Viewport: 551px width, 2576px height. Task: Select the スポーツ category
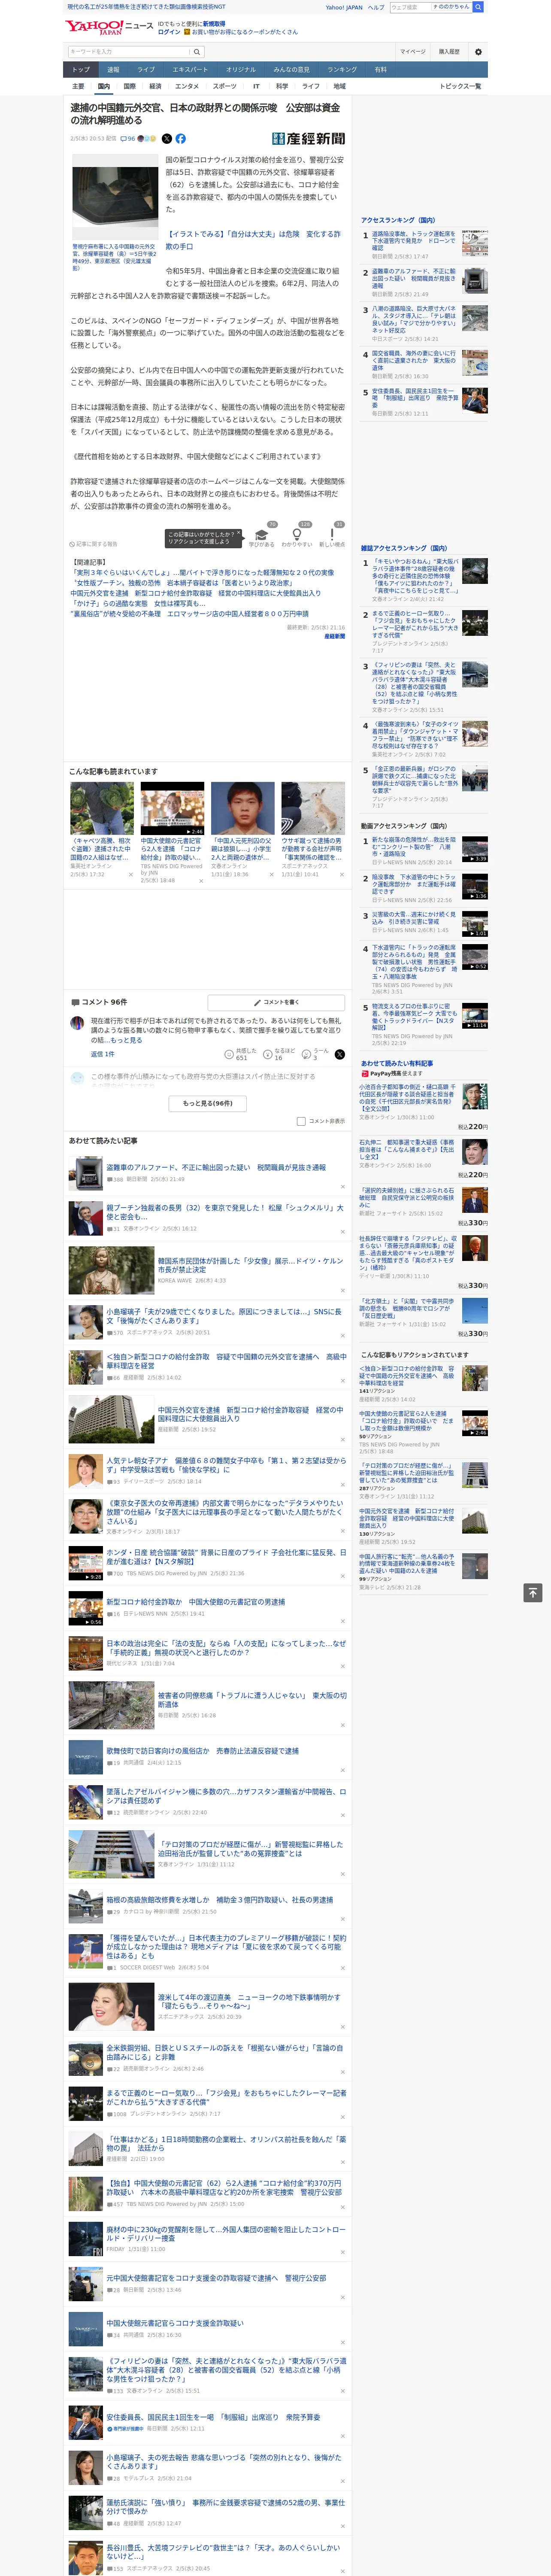click(225, 86)
